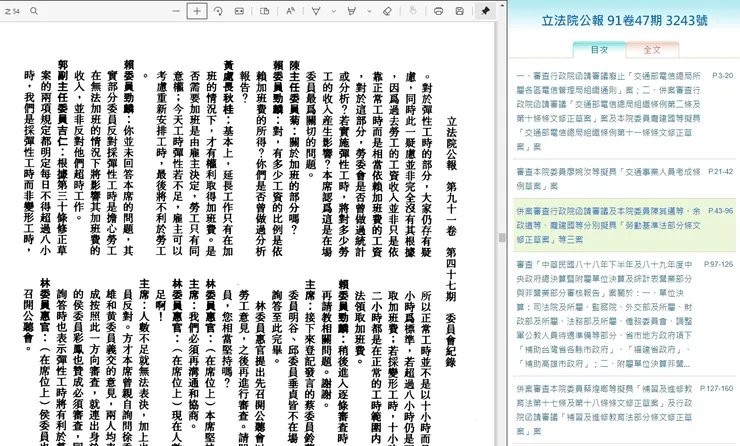
Task: Toggle the pin toolbar button
Action: [485, 11]
